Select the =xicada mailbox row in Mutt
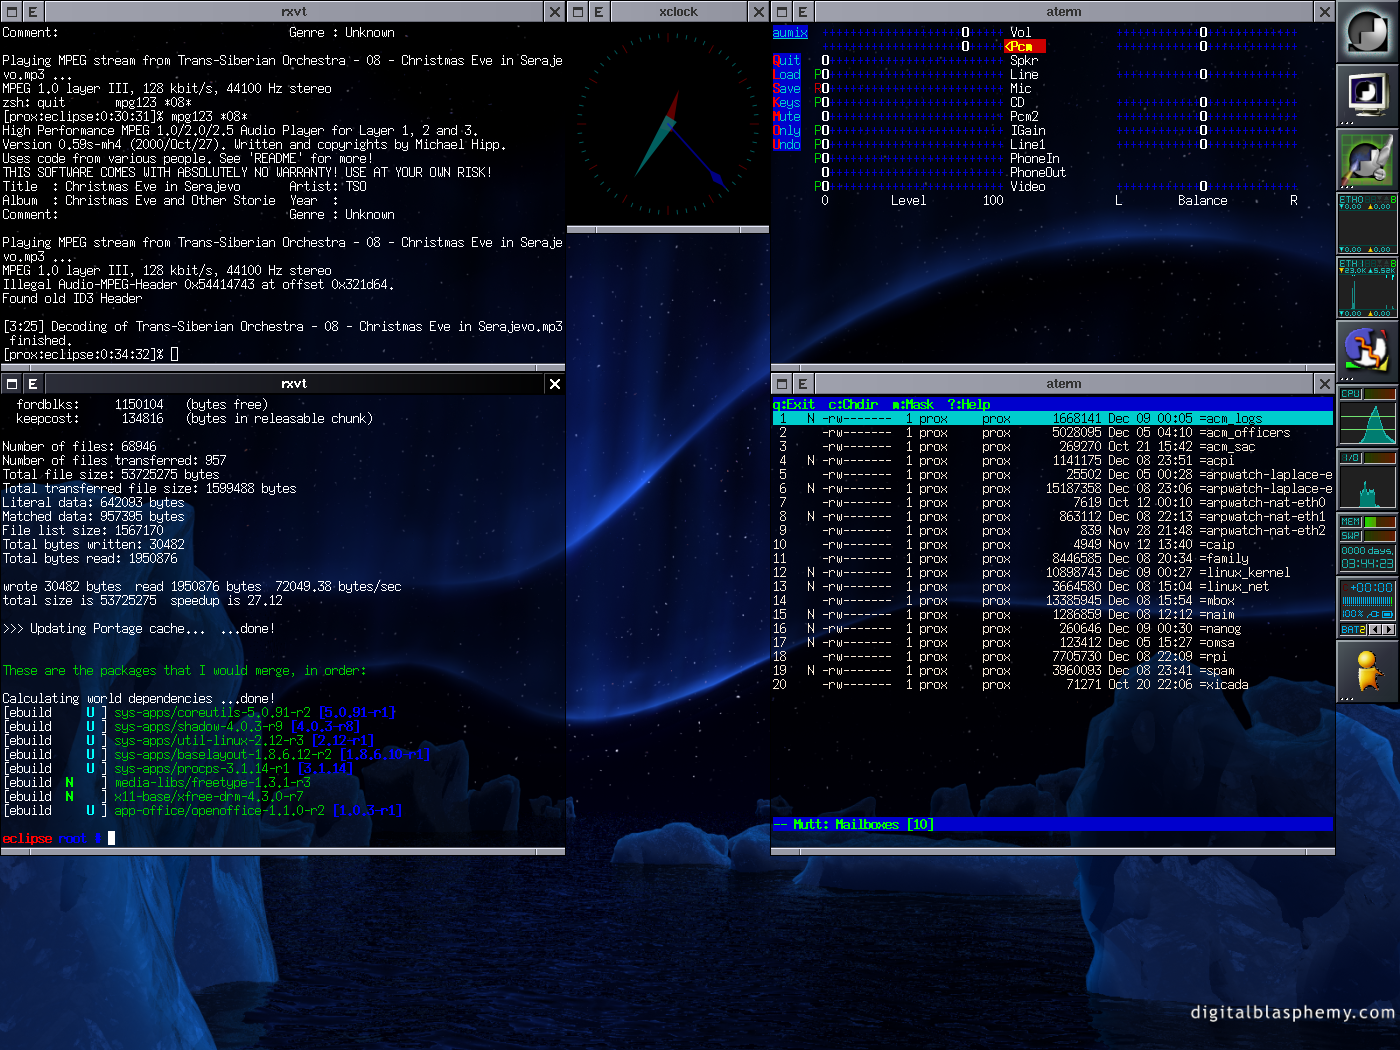 pos(1052,685)
